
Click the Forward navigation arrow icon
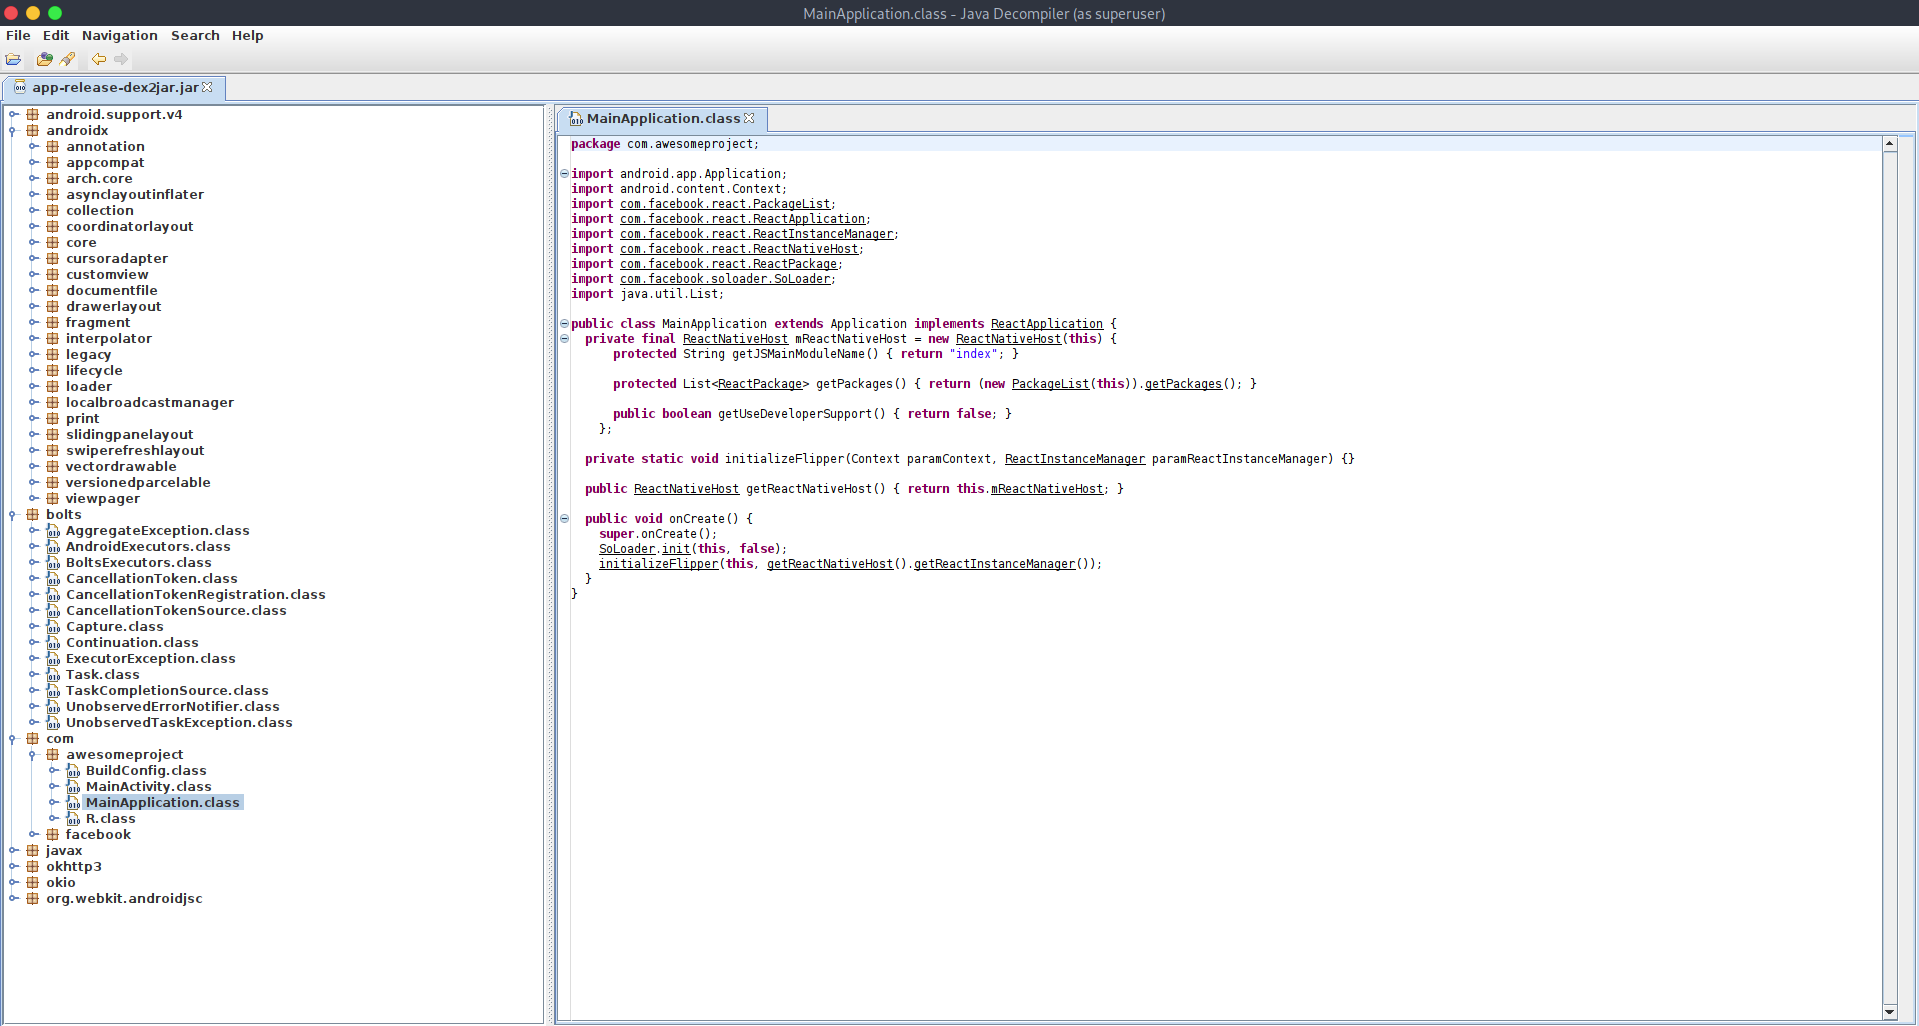(x=121, y=59)
